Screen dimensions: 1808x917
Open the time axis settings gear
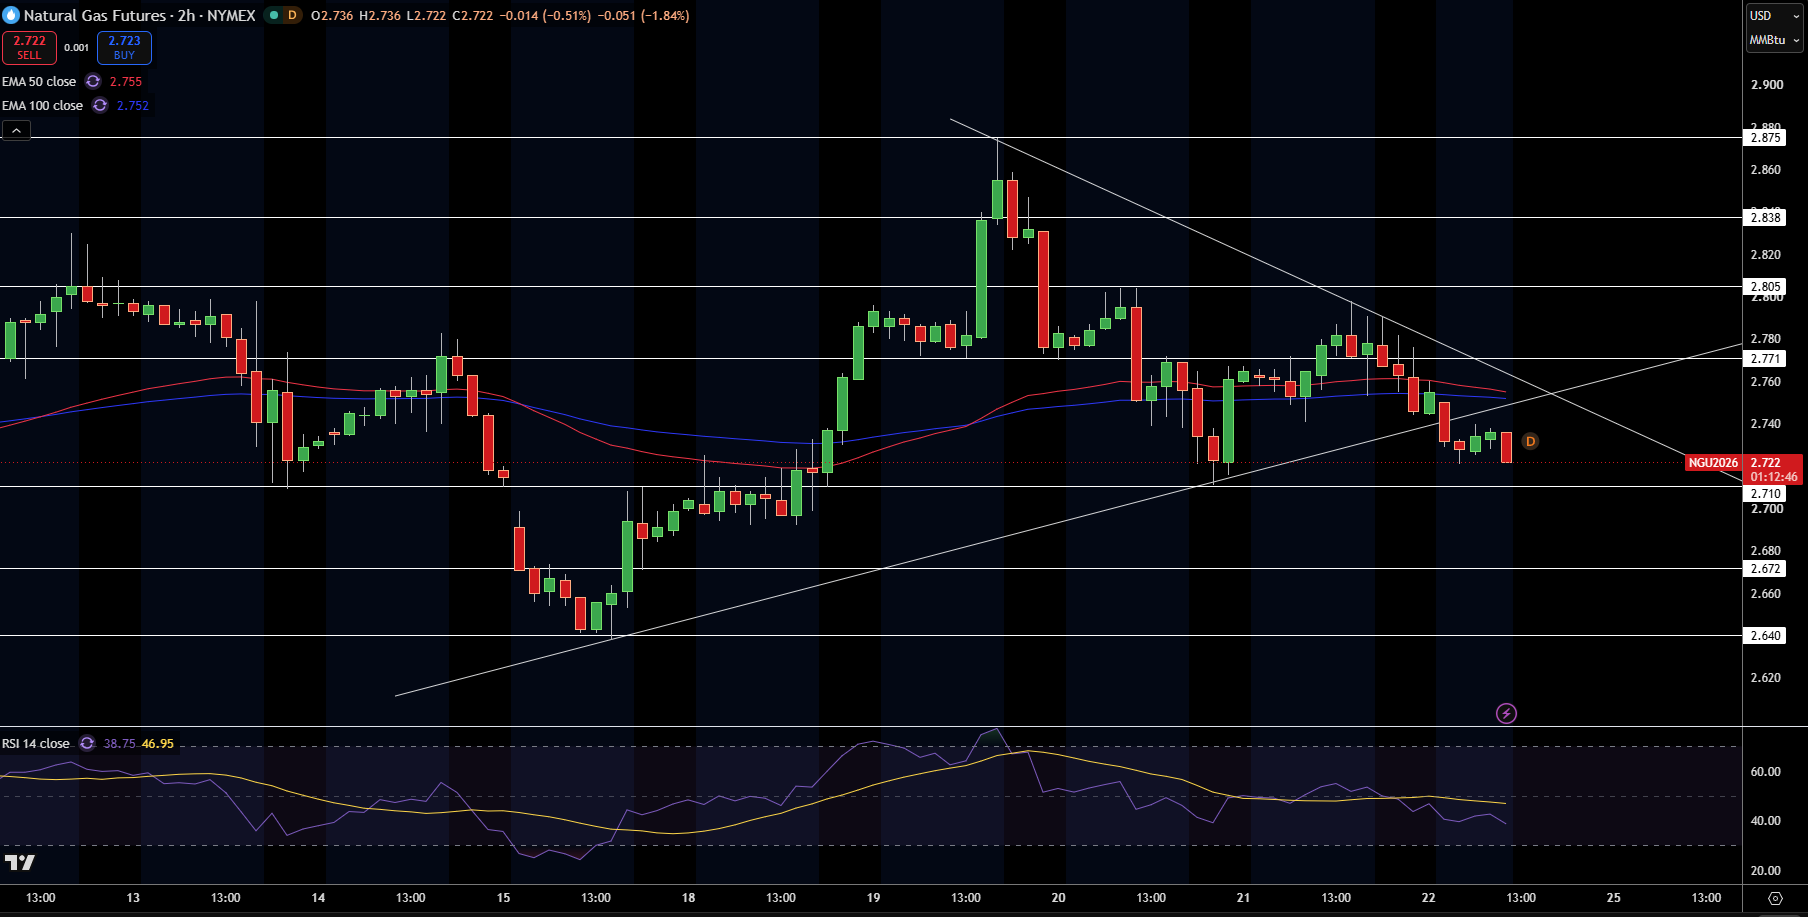(1775, 898)
